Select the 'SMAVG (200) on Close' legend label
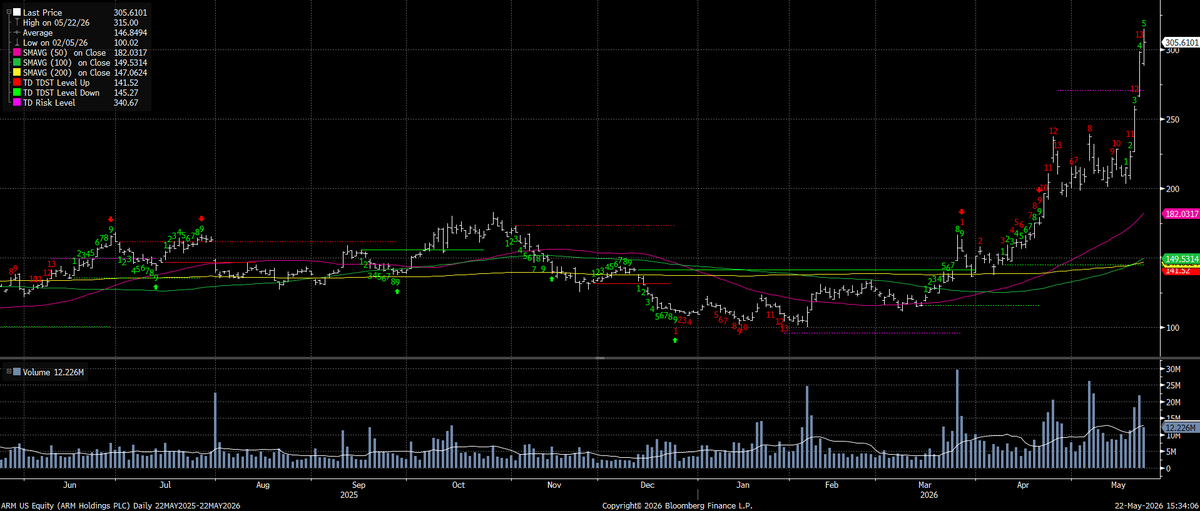The width and height of the screenshot is (1200, 511). coord(66,72)
